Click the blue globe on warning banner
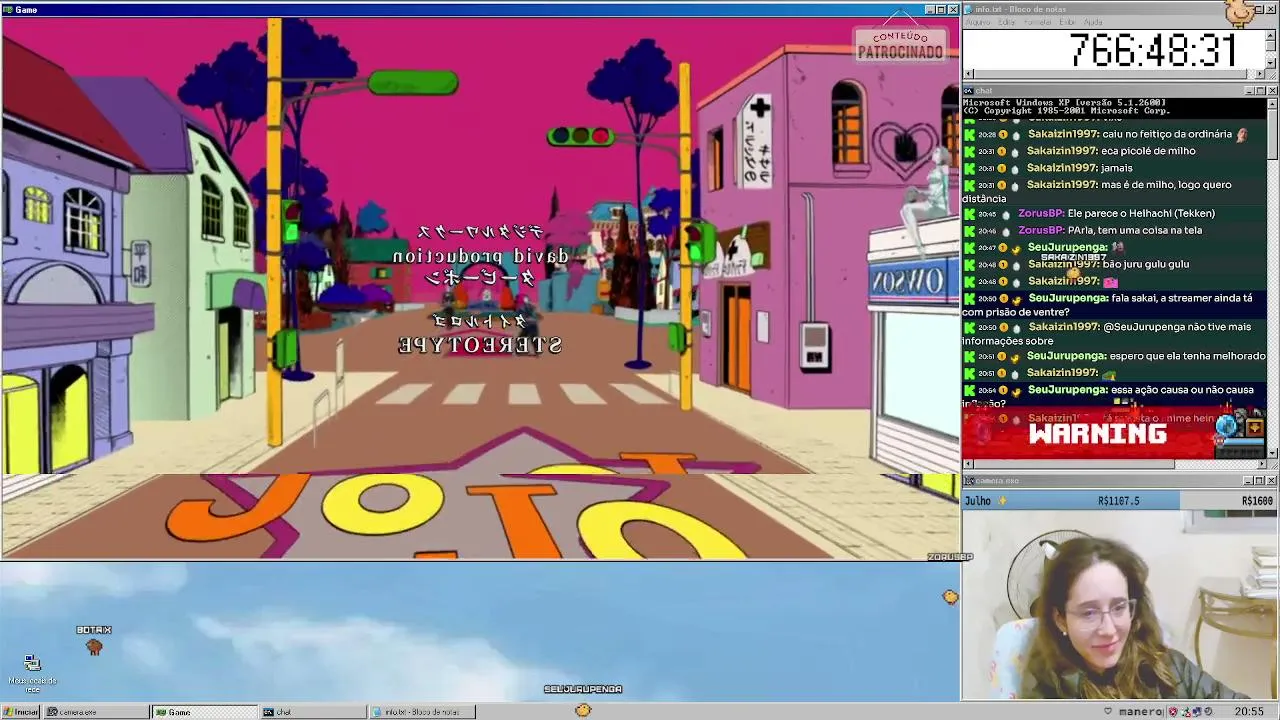Viewport: 1280px width, 720px height. click(1227, 427)
